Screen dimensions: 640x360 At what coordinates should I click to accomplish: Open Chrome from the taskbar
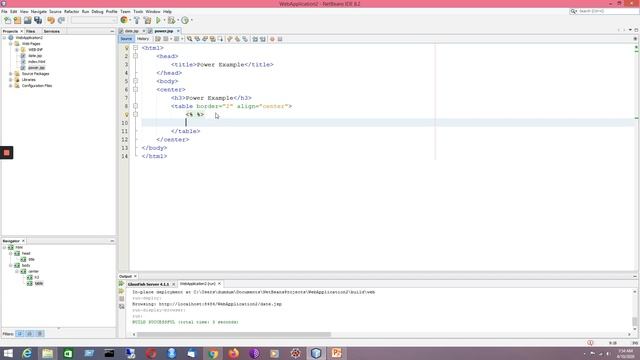tap(213, 353)
